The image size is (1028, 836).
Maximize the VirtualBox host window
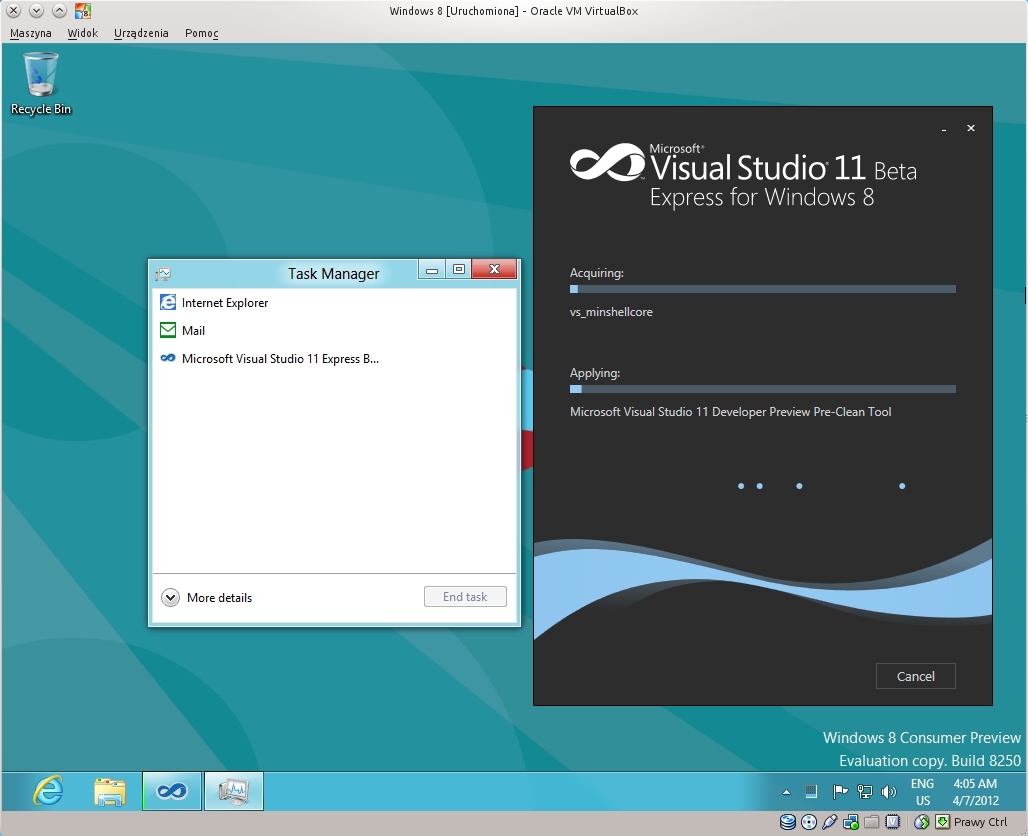coord(59,10)
